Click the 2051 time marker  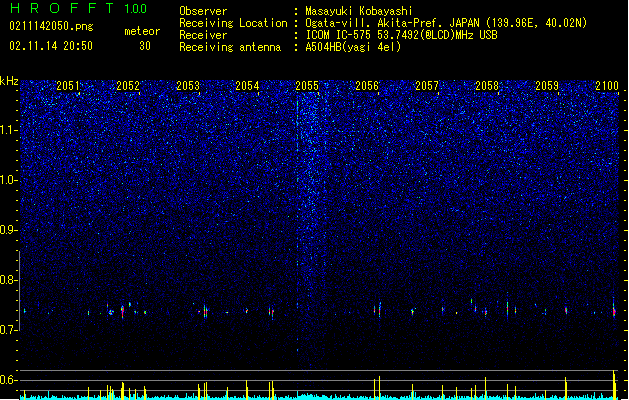68,86
